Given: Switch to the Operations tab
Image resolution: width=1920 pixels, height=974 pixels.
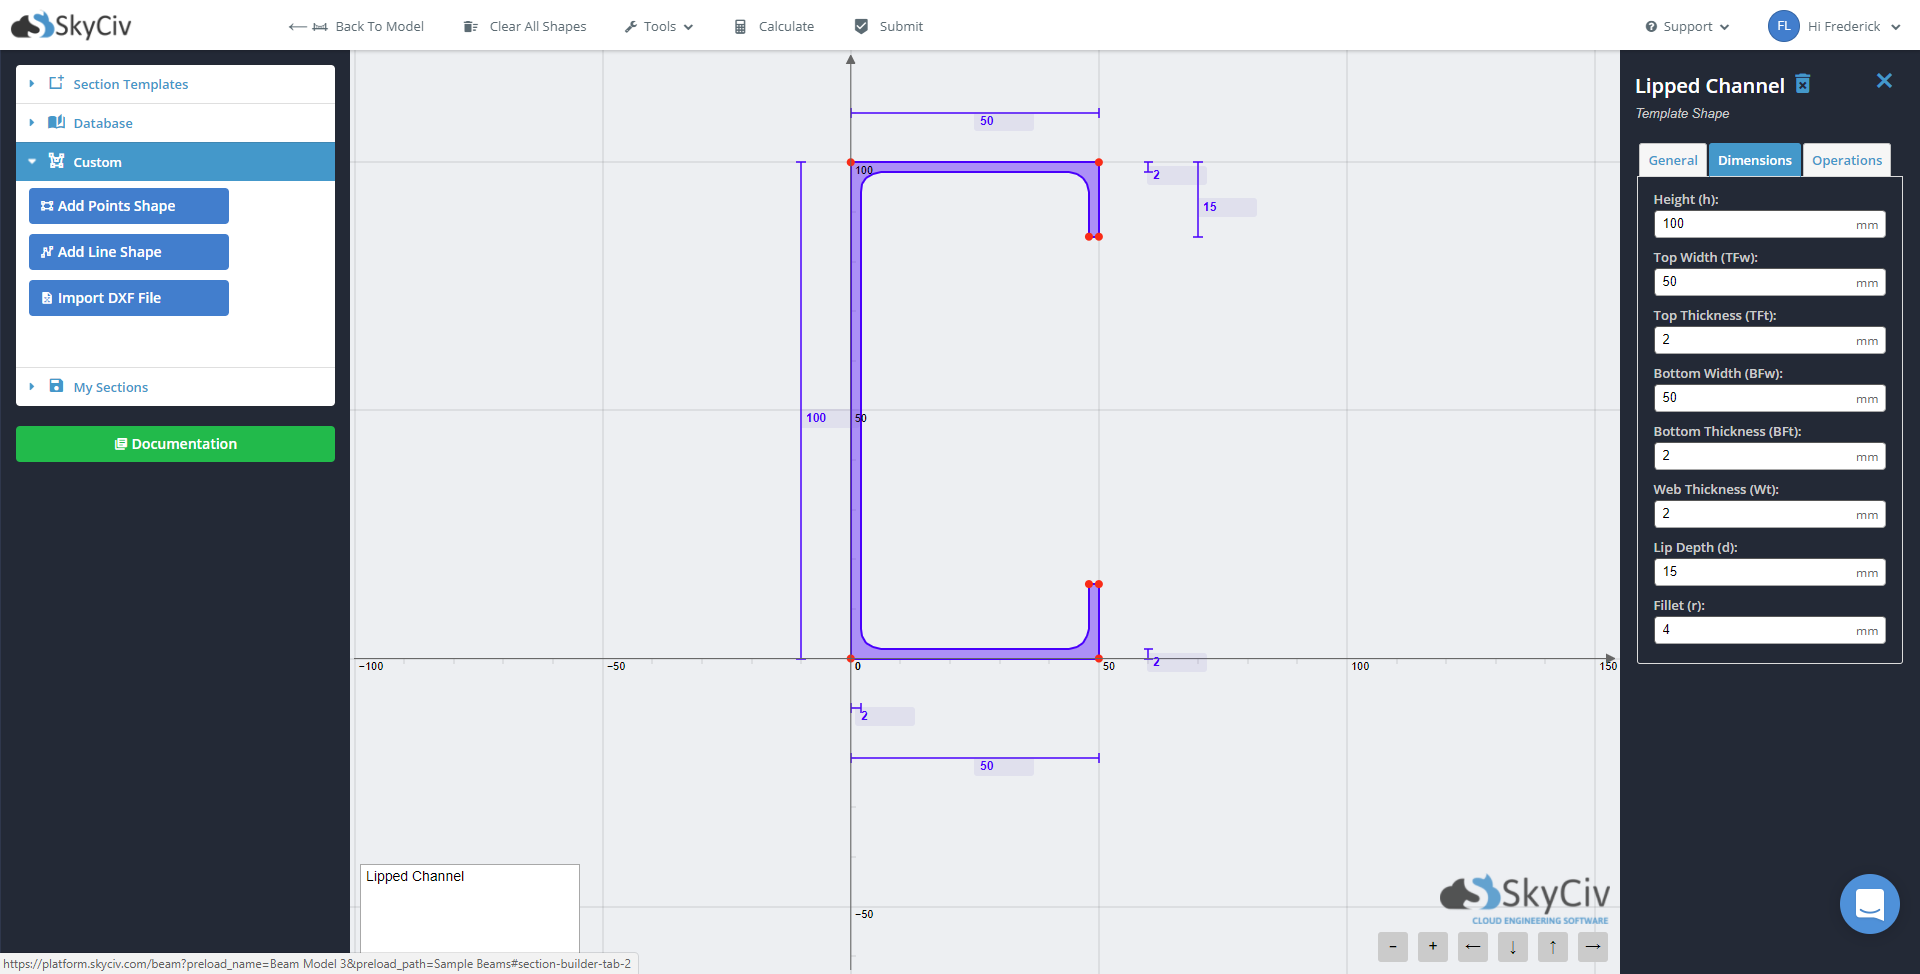Looking at the screenshot, I should [x=1846, y=160].
